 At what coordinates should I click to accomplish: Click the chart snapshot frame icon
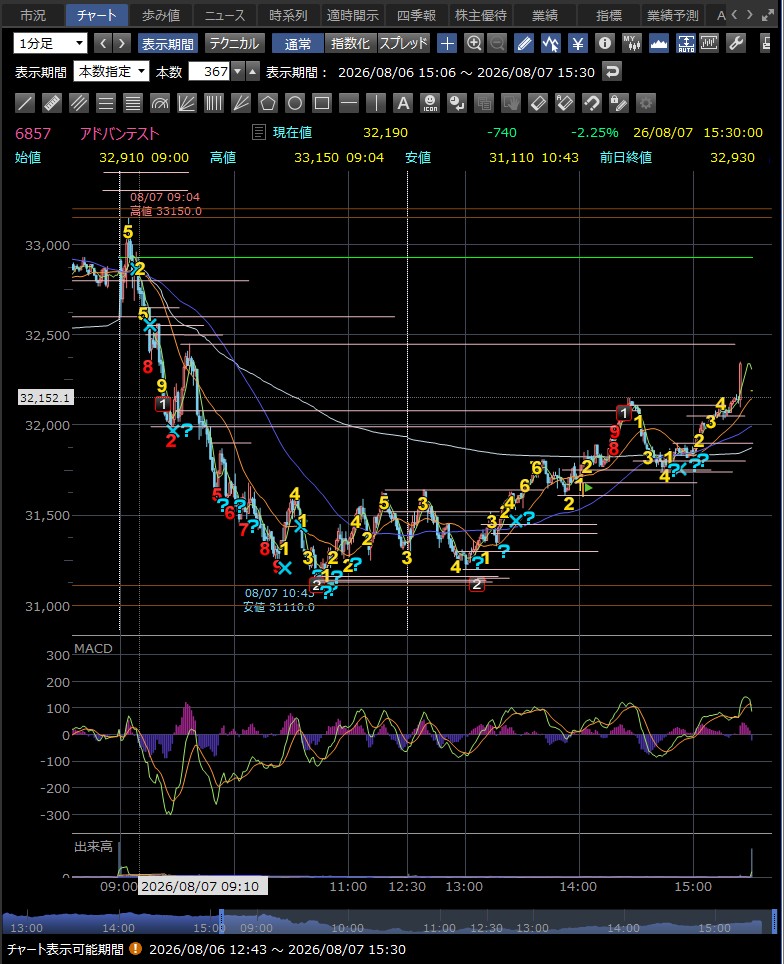point(709,44)
